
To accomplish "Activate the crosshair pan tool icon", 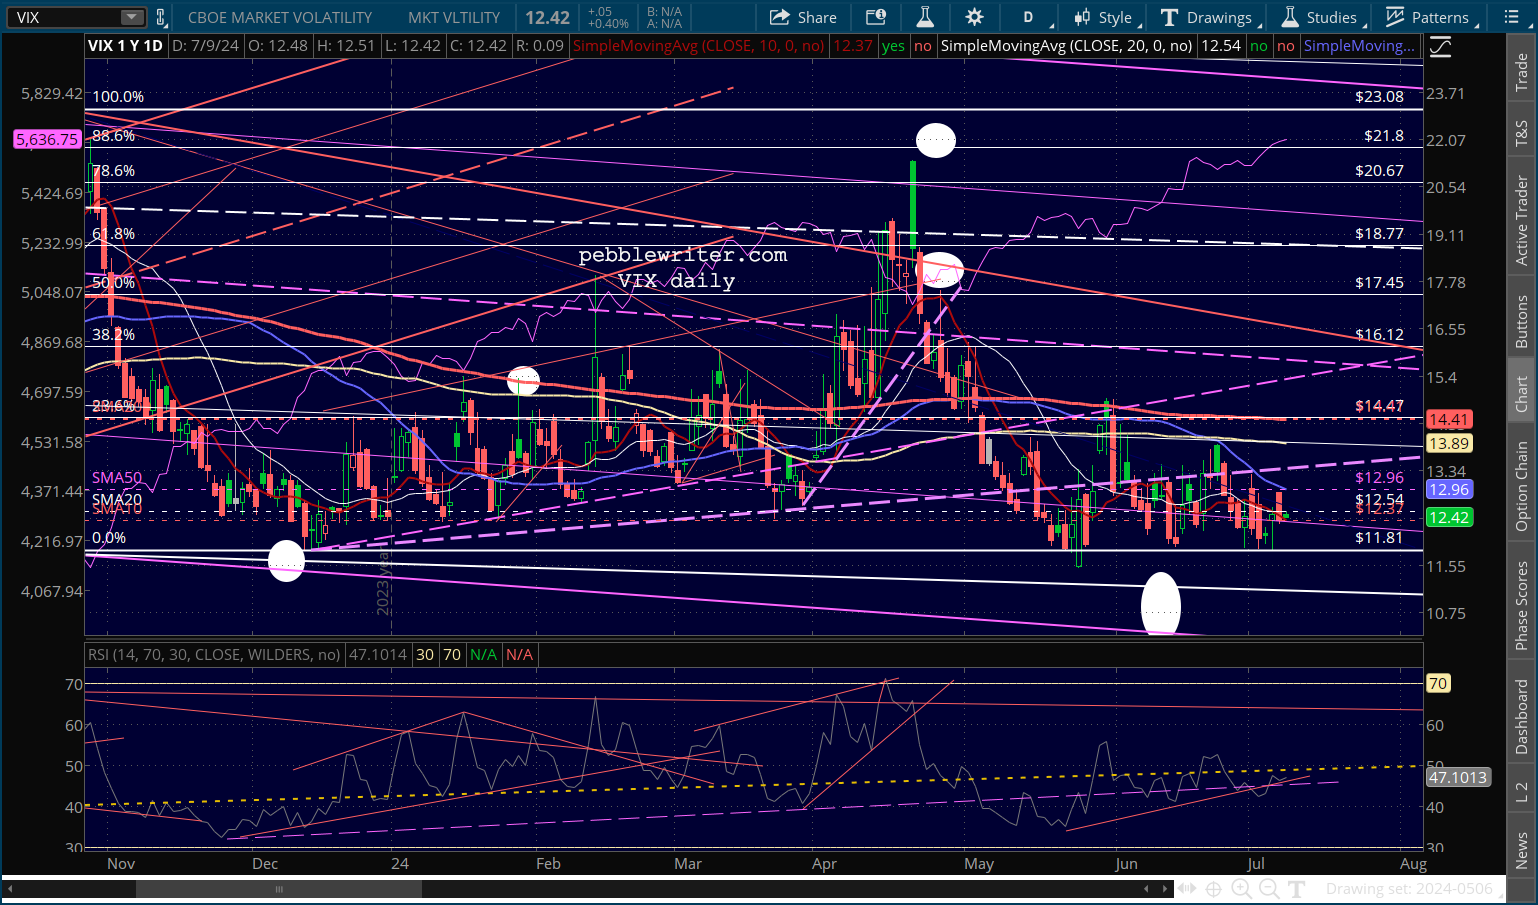I will coord(1213,888).
